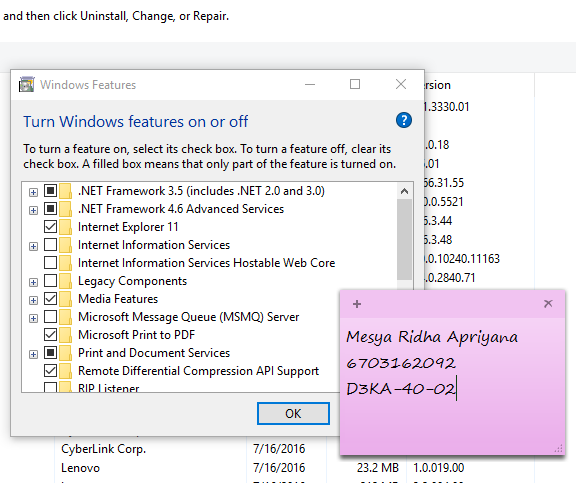The image size is (576, 483).
Task: Select Remote Differential Compression API Support label
Action: click(198, 371)
